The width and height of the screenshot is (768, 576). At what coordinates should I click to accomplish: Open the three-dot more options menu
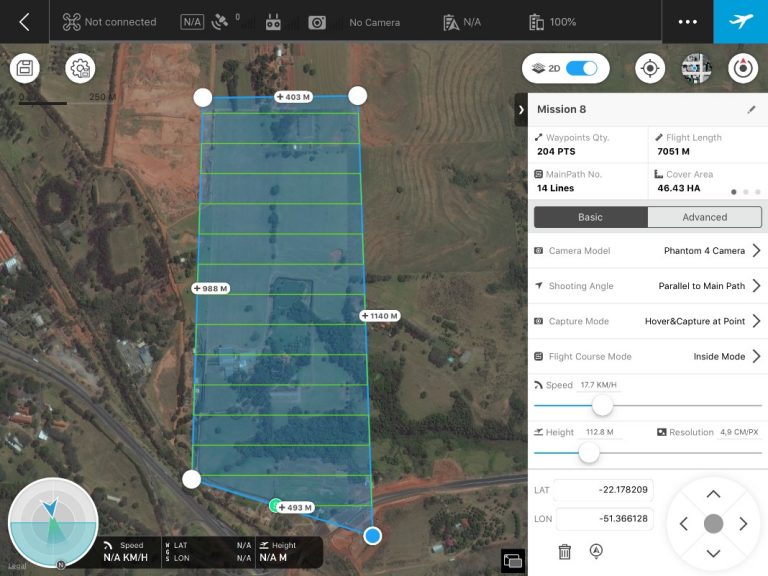[687, 22]
